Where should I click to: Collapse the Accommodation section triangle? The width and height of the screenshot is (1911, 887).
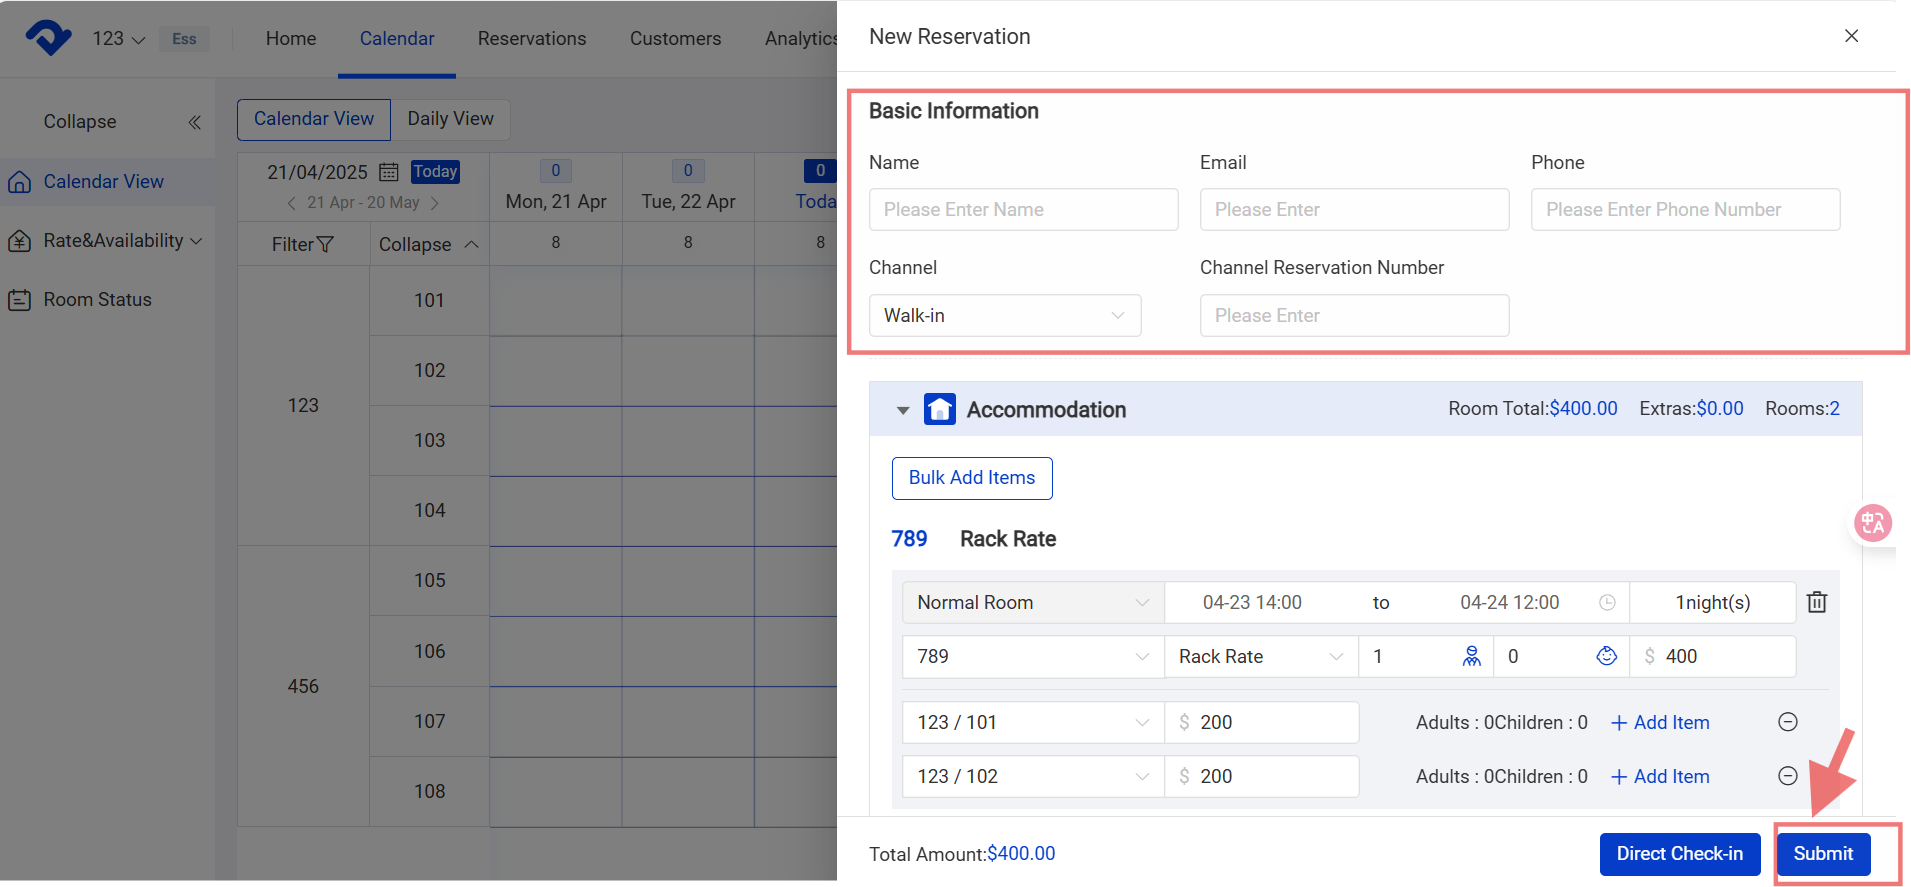coord(903,410)
